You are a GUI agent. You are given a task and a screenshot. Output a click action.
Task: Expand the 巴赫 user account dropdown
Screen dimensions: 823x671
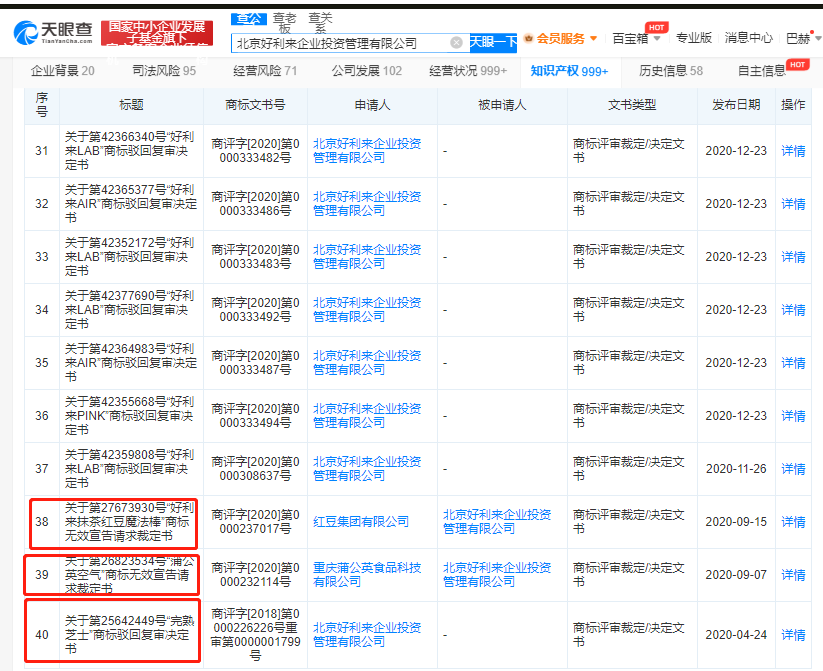tap(803, 38)
